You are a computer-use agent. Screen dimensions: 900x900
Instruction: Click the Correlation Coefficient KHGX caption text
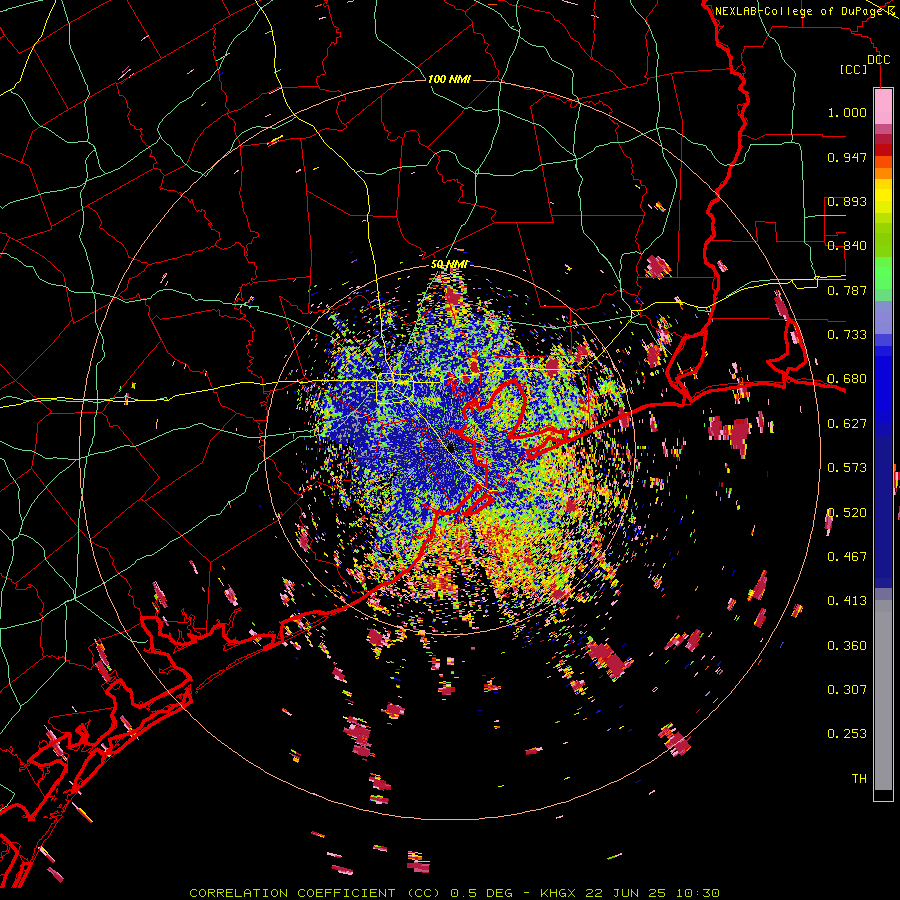454,893
